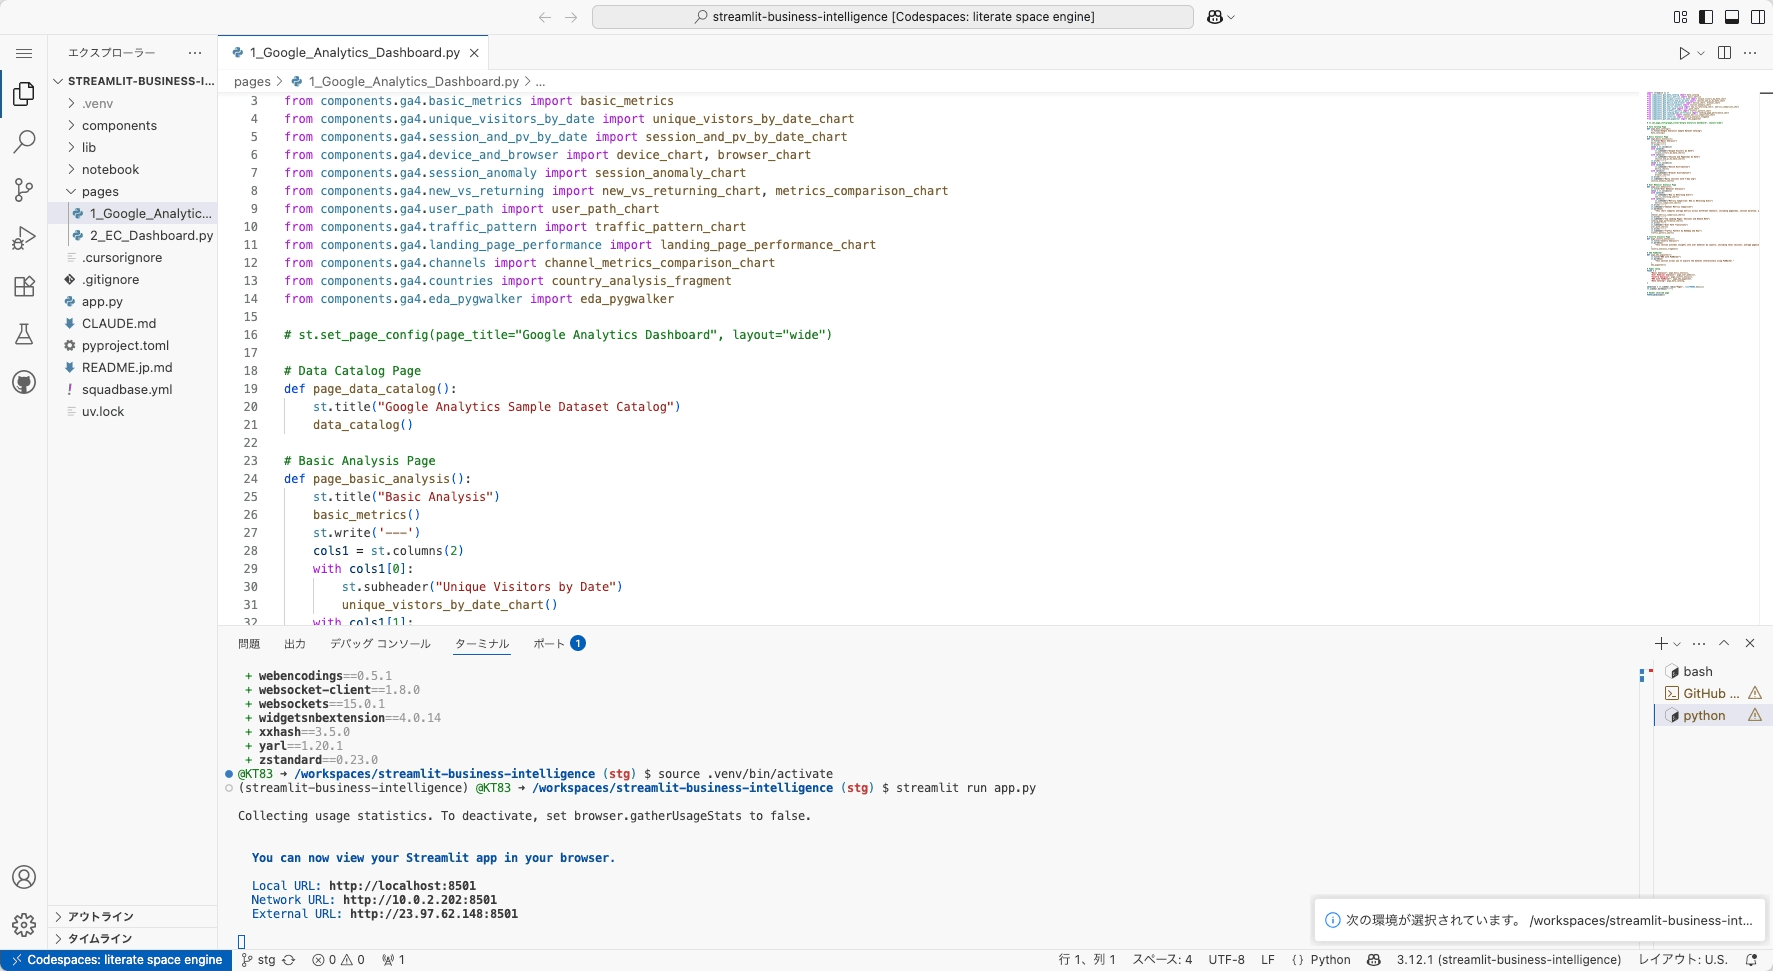The width and height of the screenshot is (1773, 971).
Task: Open the branch picker from stg status item
Action: point(259,960)
